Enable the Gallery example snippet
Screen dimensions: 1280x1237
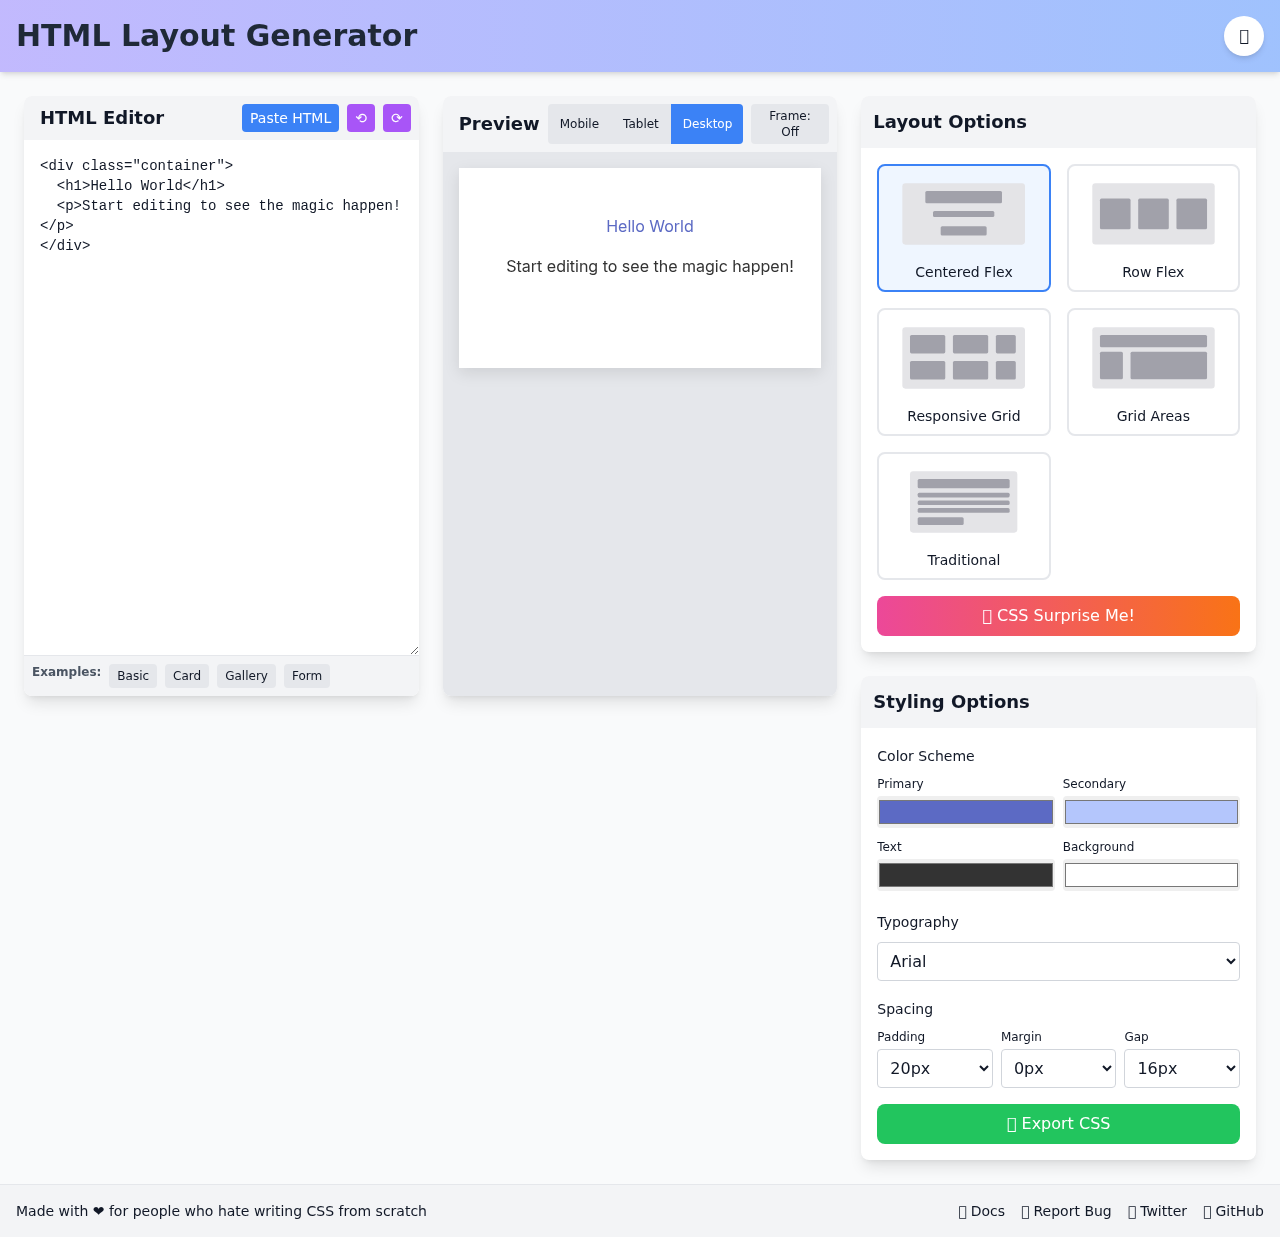[x=246, y=676]
